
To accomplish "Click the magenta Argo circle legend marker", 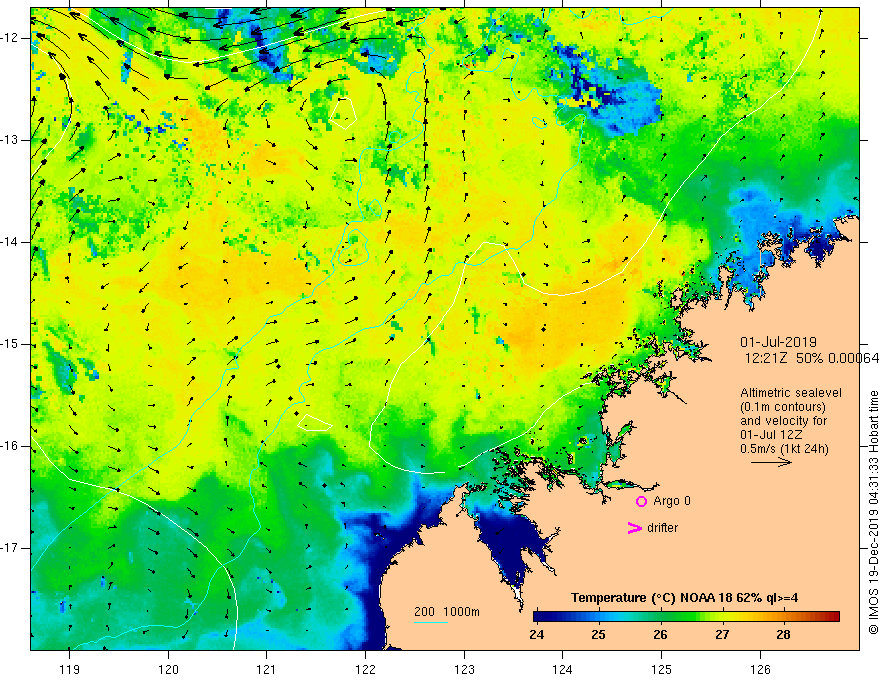I will [641, 502].
